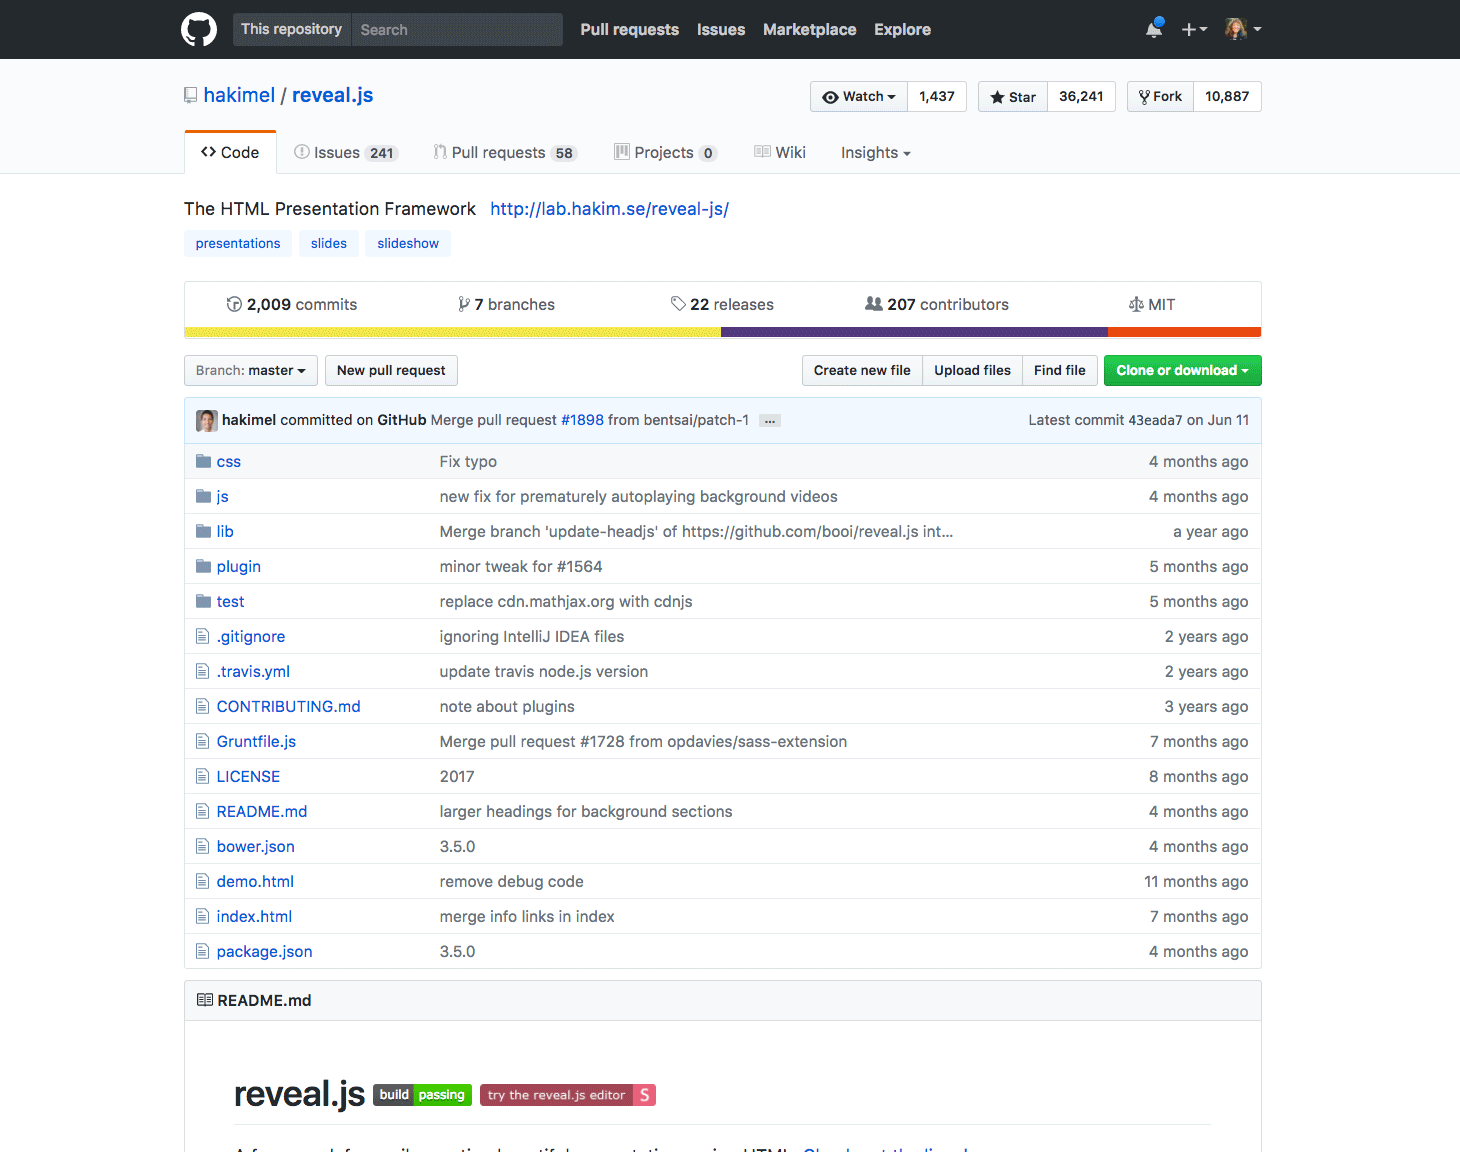
Task: Open the Watch dropdown
Action: coord(858,96)
